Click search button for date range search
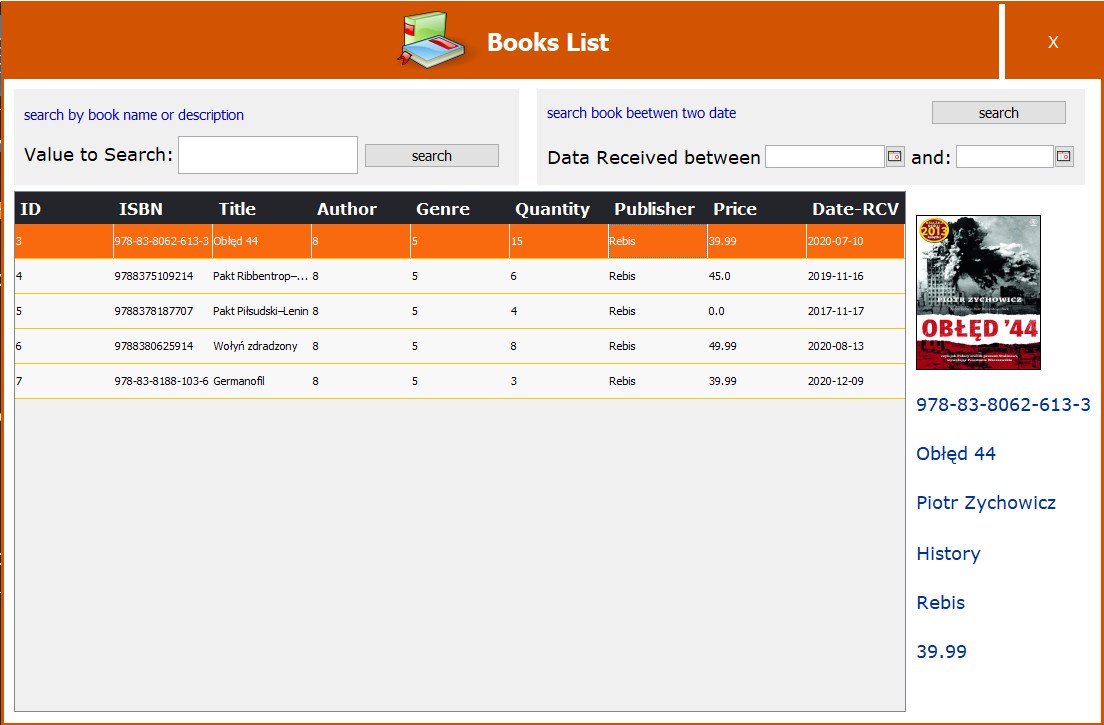Screen dimensions: 1104x725 [998, 112]
